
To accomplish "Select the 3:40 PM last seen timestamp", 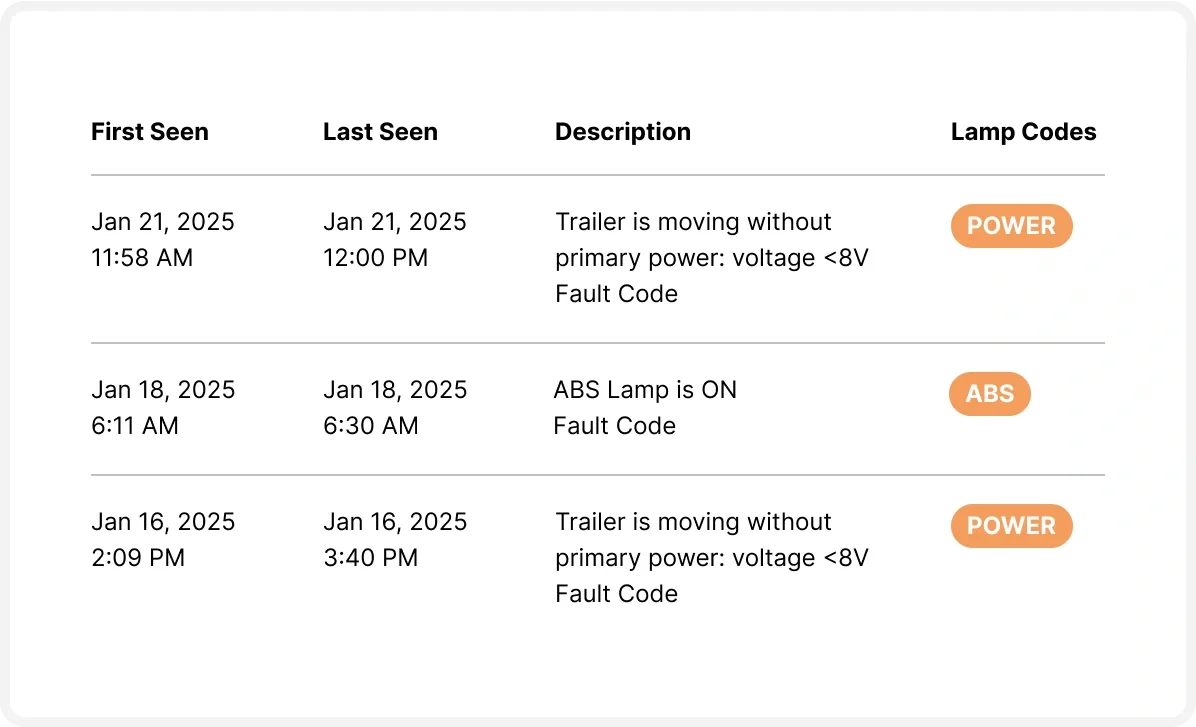I will pos(370,558).
